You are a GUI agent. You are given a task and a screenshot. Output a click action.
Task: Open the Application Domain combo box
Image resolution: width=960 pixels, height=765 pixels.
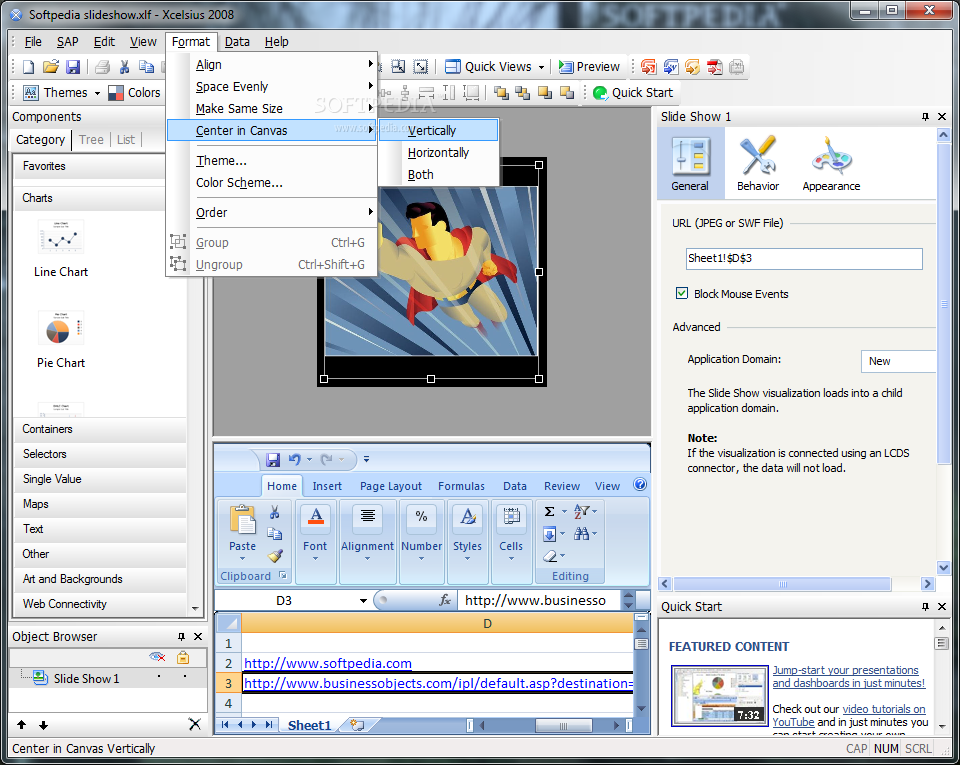click(898, 361)
